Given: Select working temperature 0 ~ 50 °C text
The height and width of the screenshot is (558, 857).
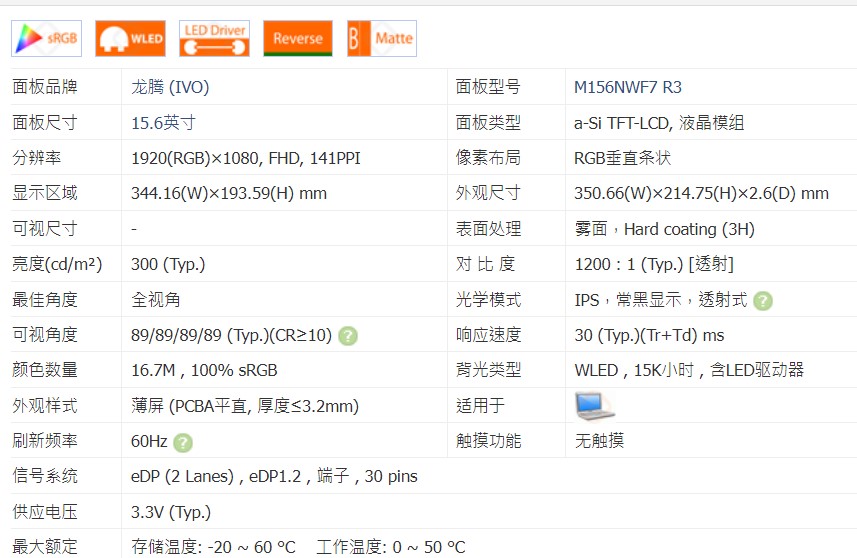Looking at the screenshot, I should tap(391, 547).
